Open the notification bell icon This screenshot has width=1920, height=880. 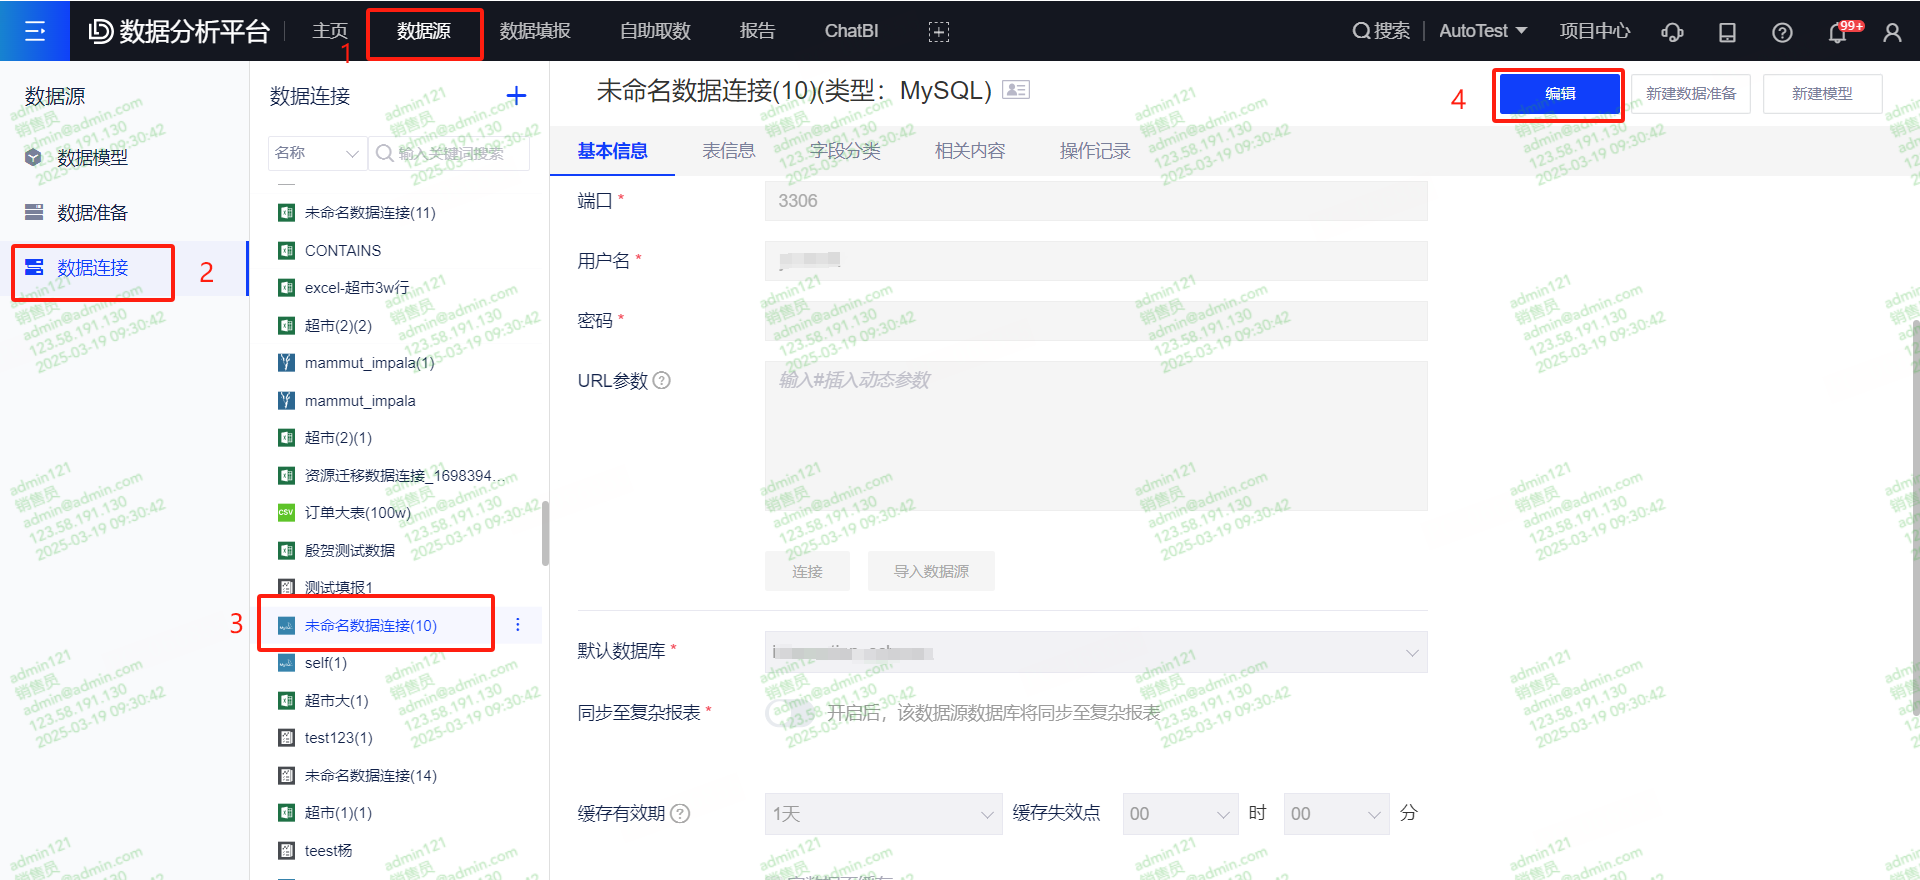click(1837, 32)
